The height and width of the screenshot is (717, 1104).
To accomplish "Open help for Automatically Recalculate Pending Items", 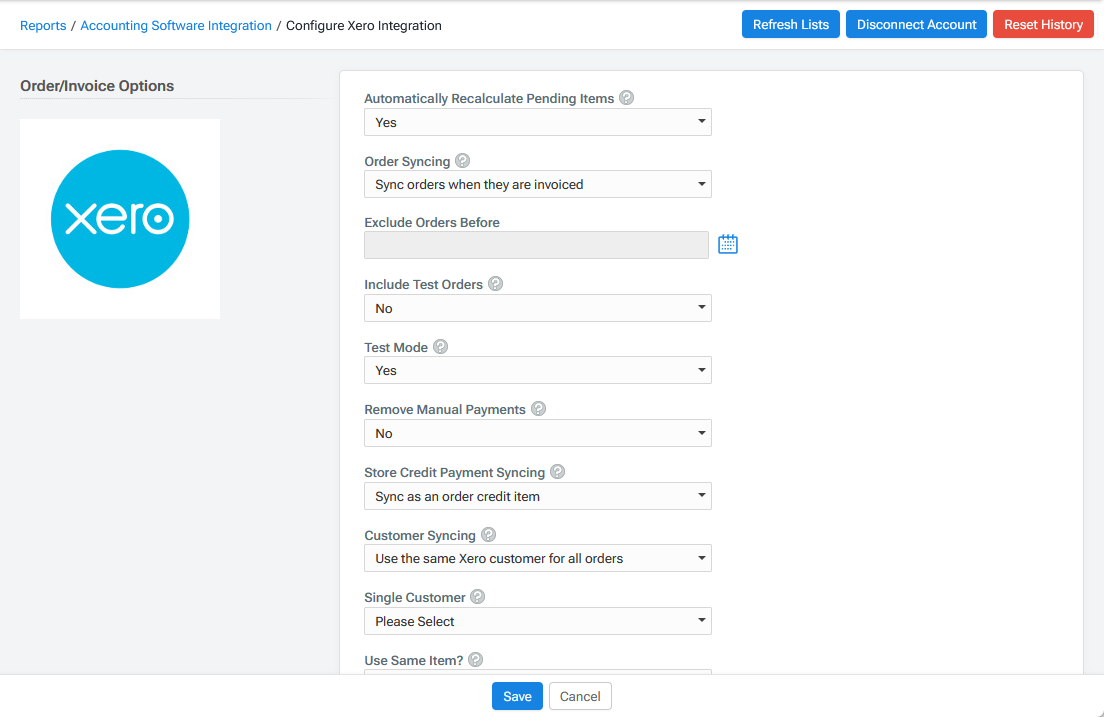I will [627, 98].
